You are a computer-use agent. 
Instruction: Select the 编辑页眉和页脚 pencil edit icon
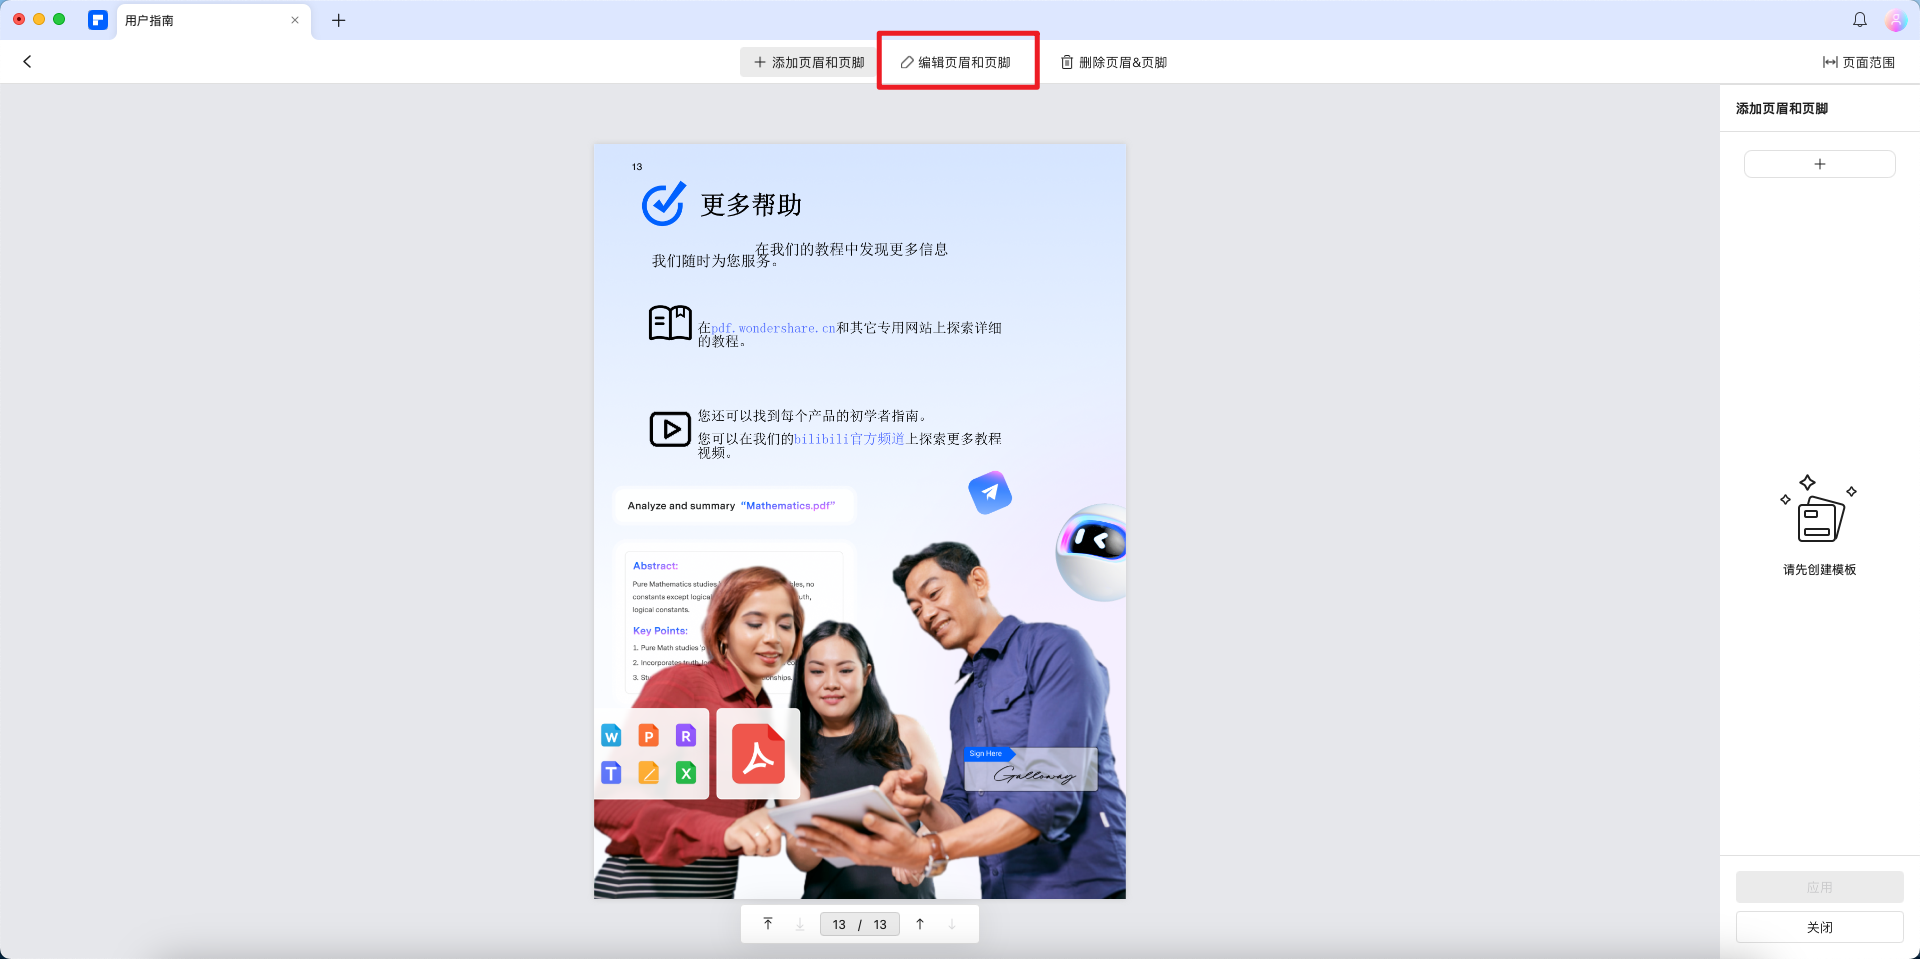click(x=906, y=61)
